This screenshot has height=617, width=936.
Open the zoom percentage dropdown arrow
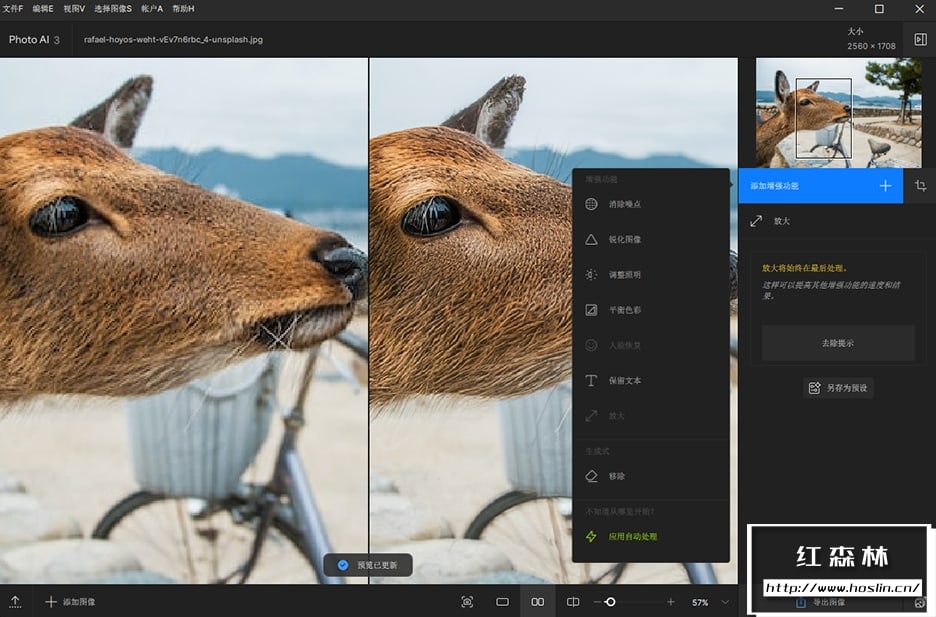725,602
